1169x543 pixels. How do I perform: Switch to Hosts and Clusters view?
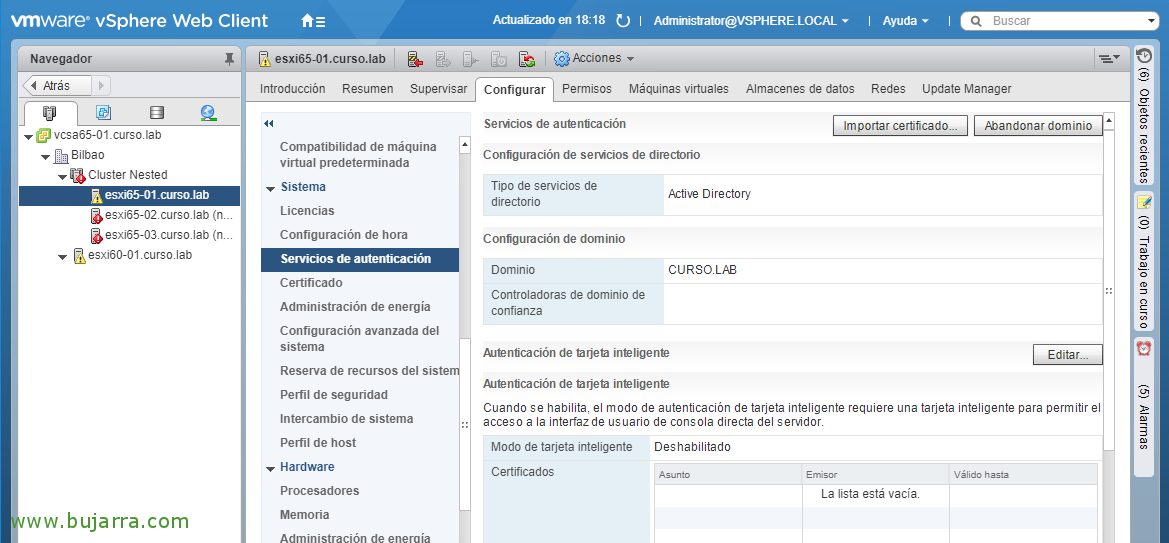click(x=50, y=113)
